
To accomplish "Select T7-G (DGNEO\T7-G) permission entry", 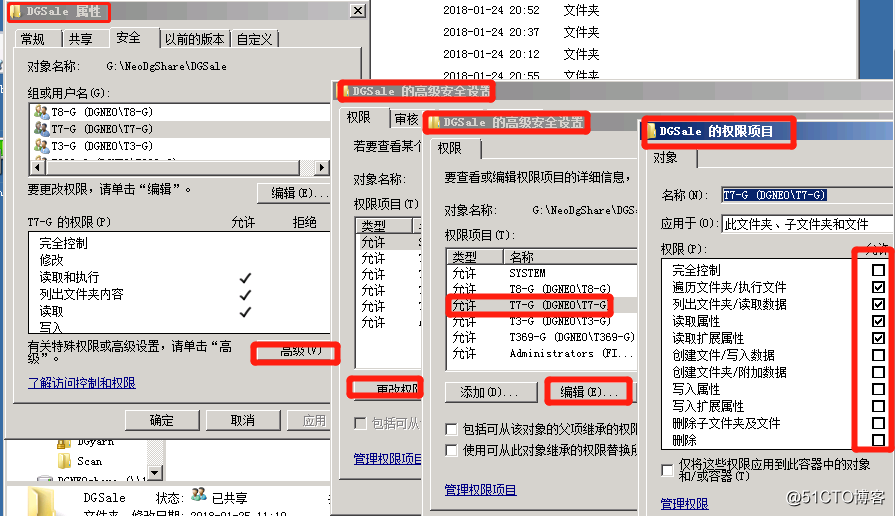I will pos(542,305).
